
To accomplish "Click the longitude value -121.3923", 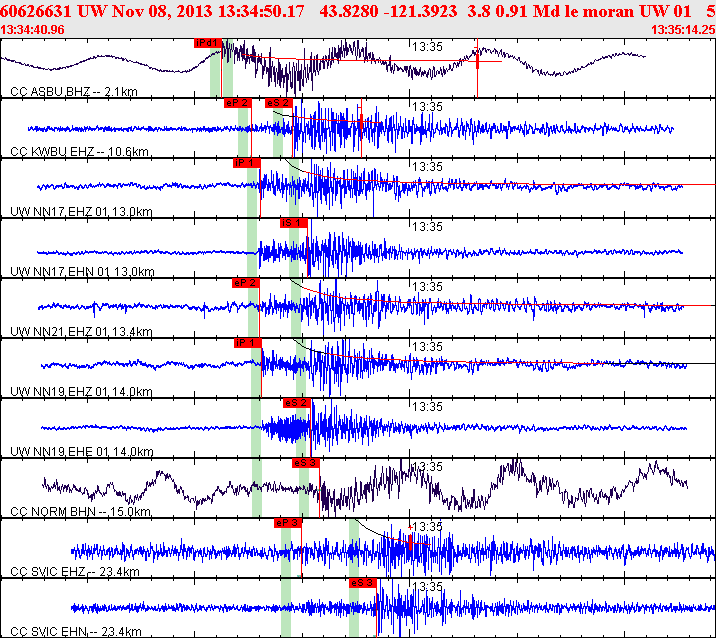I will [x=421, y=11].
